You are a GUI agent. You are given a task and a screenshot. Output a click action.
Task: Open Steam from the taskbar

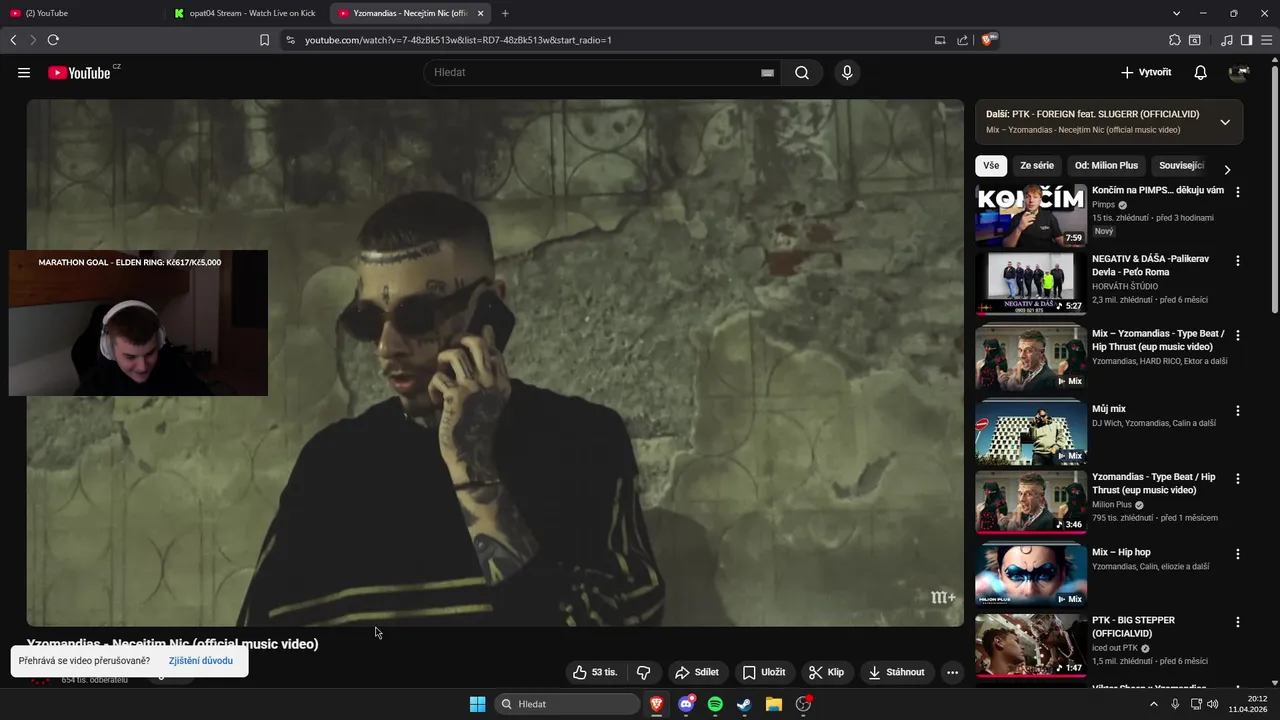click(x=744, y=704)
